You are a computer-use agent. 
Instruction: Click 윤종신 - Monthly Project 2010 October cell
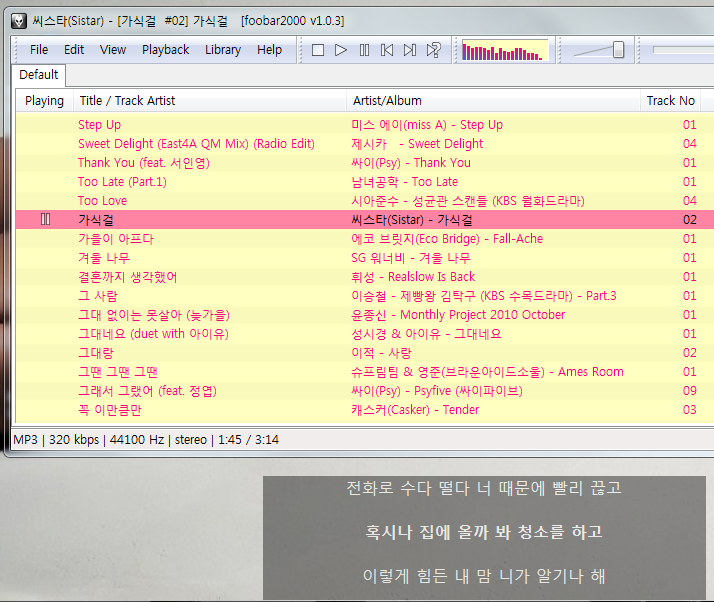pos(458,315)
